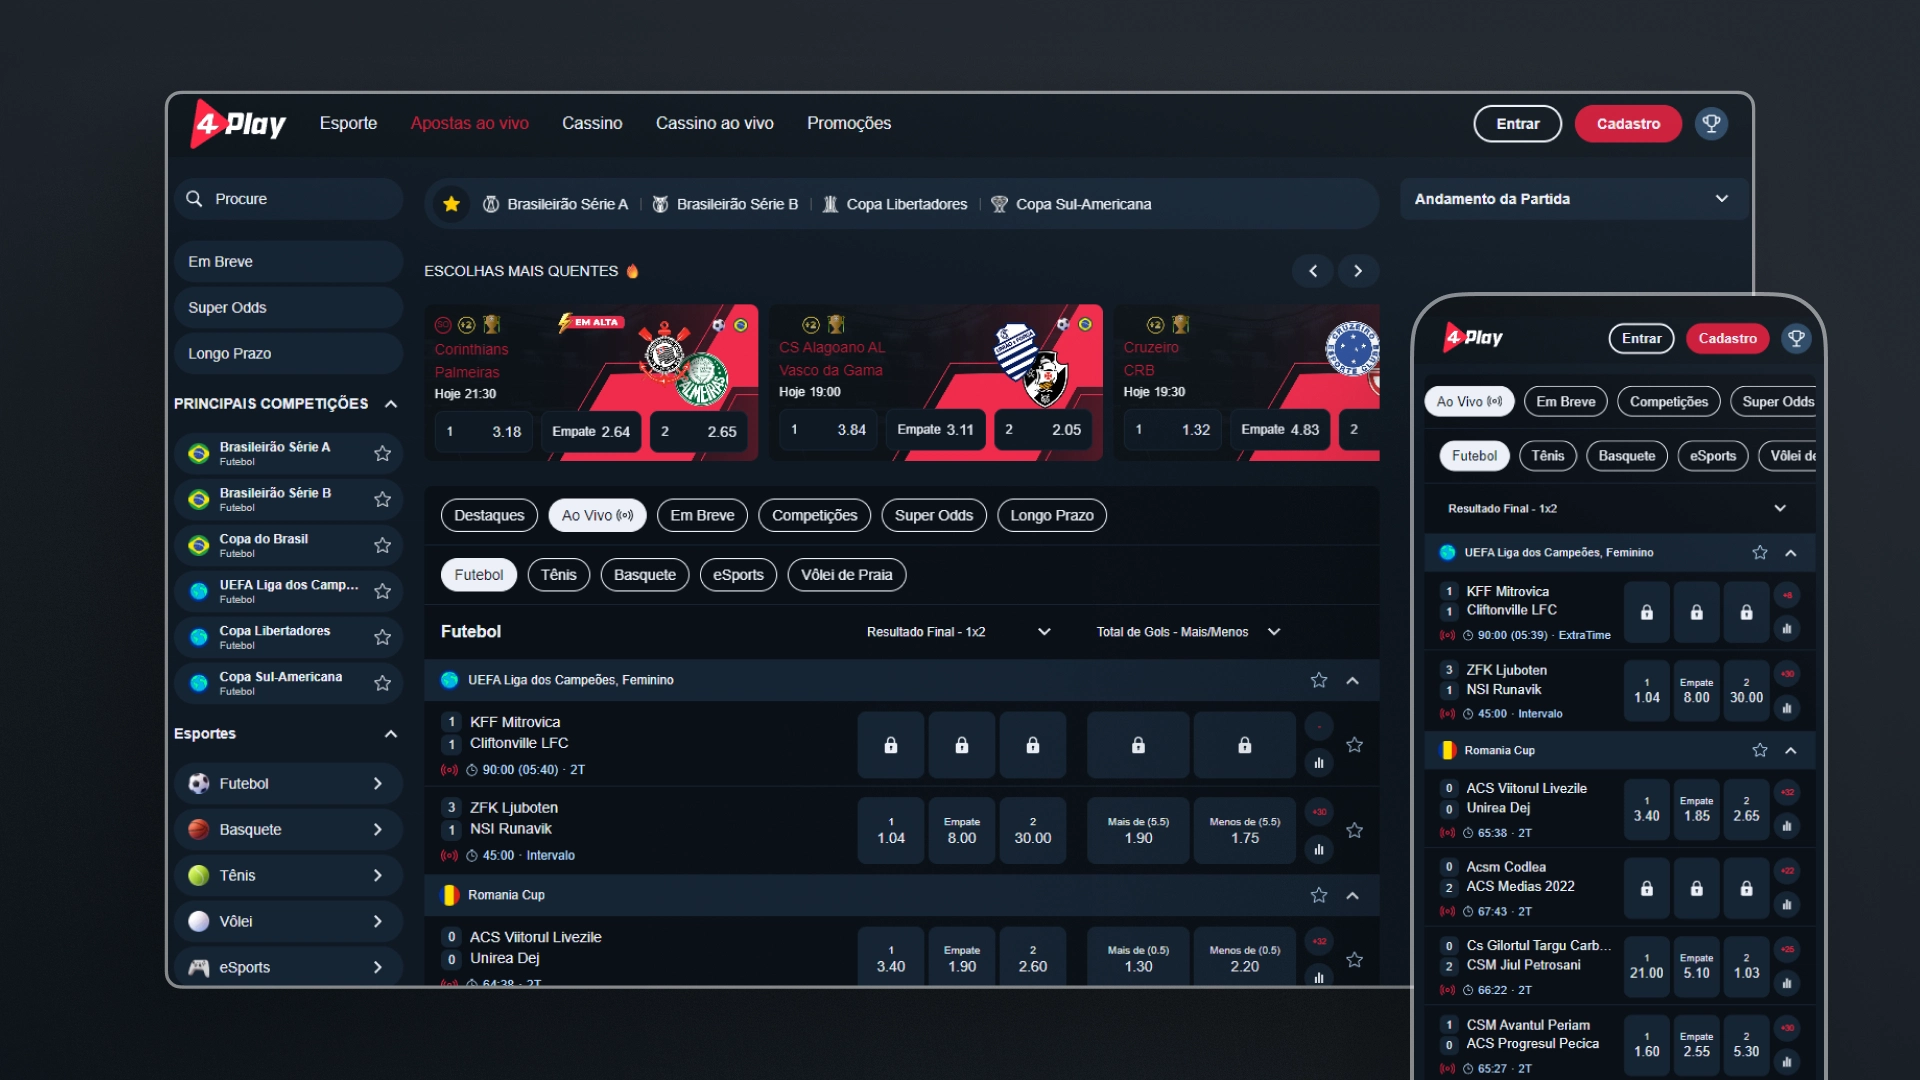Toggle favorite star for Copa Libertadores

(x=382, y=638)
